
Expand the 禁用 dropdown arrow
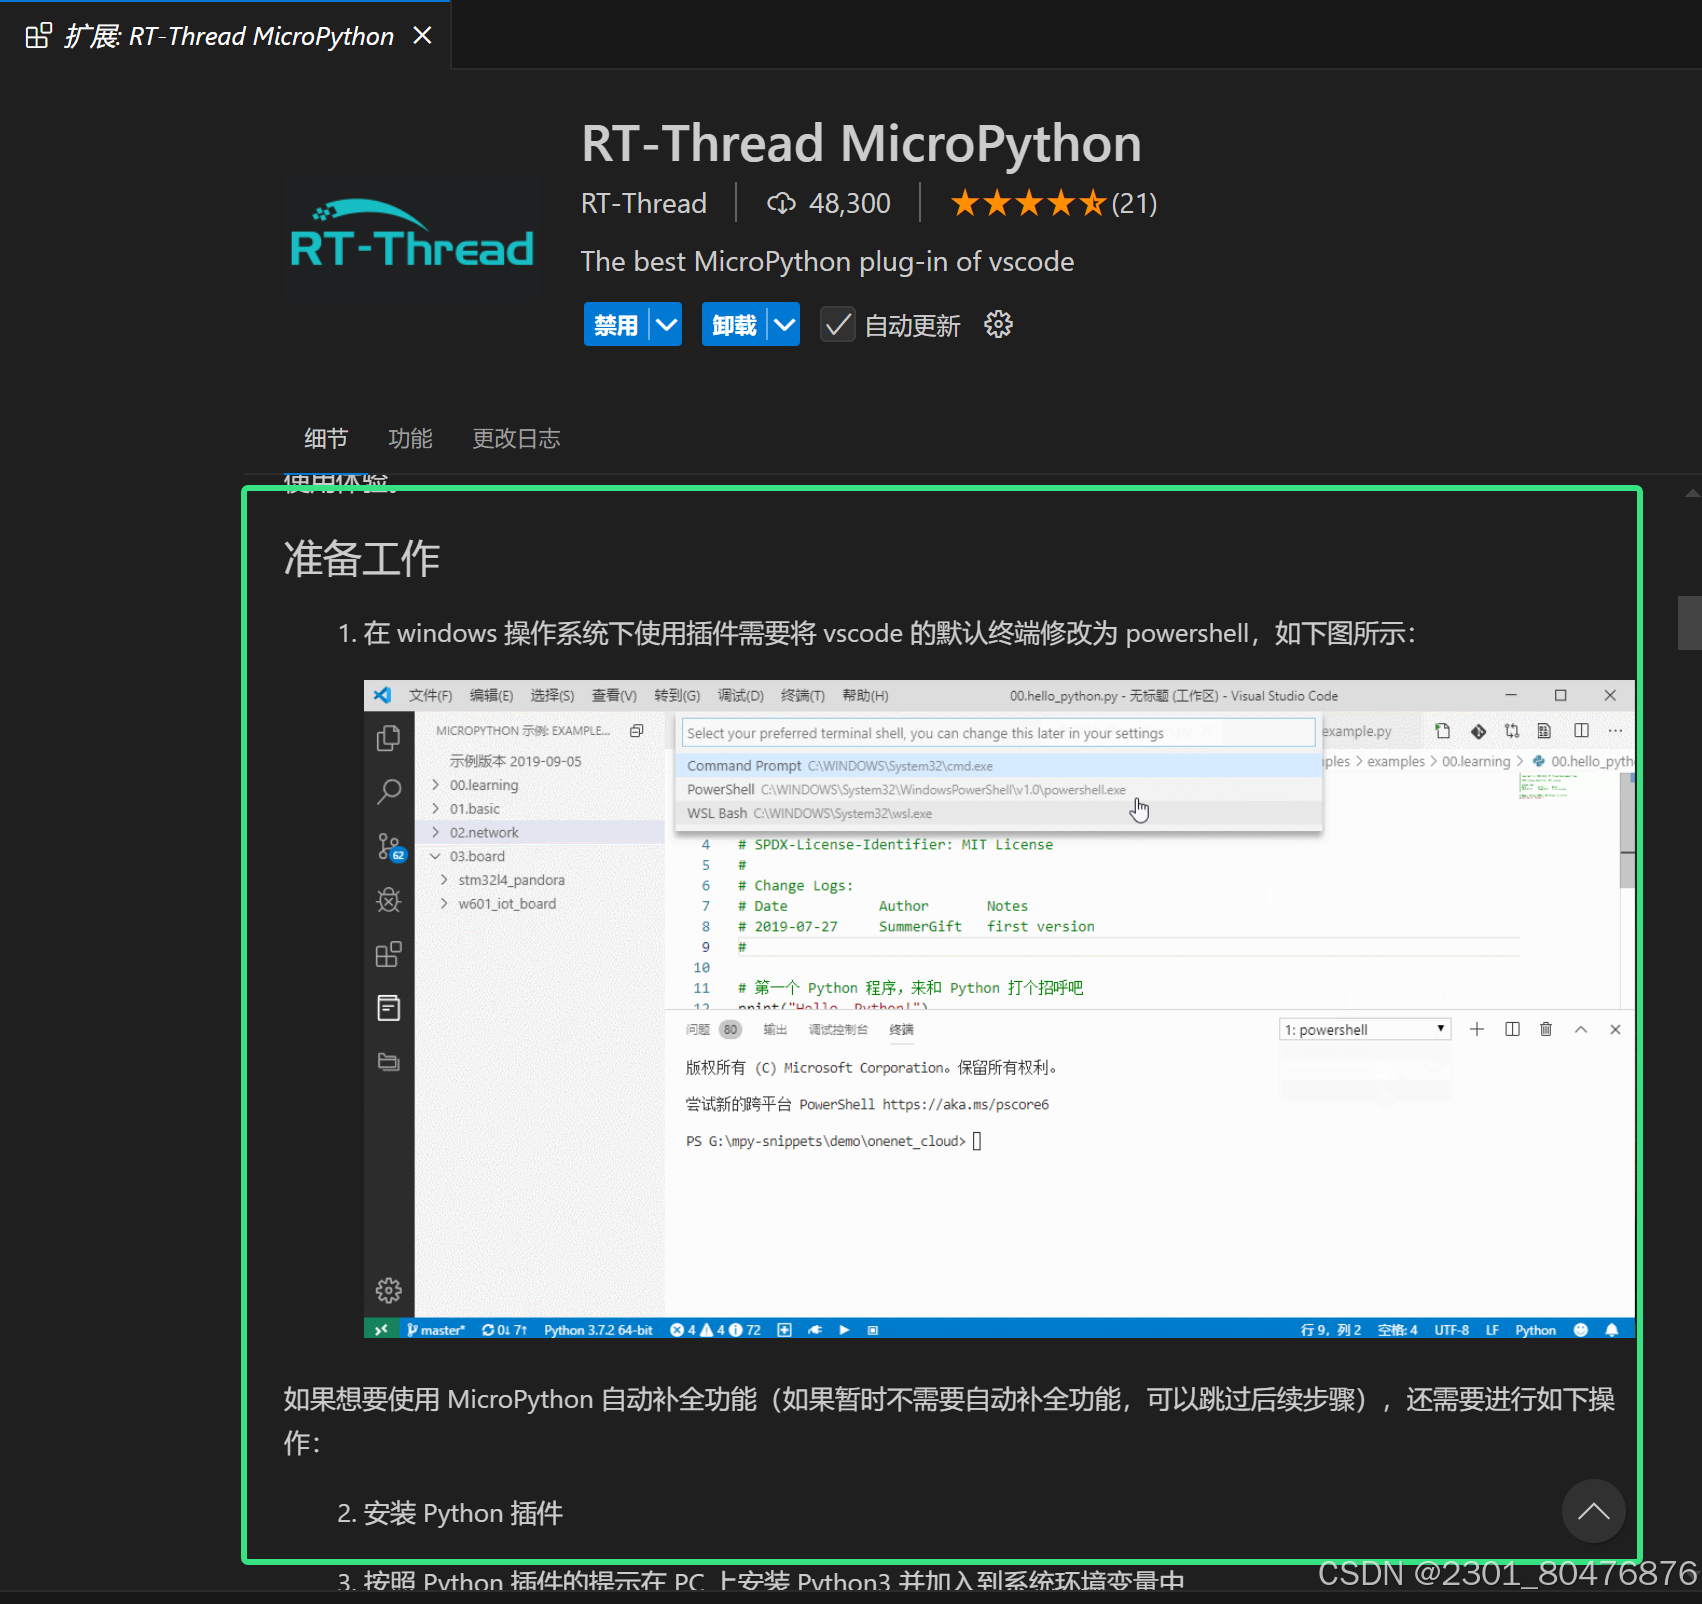point(666,325)
